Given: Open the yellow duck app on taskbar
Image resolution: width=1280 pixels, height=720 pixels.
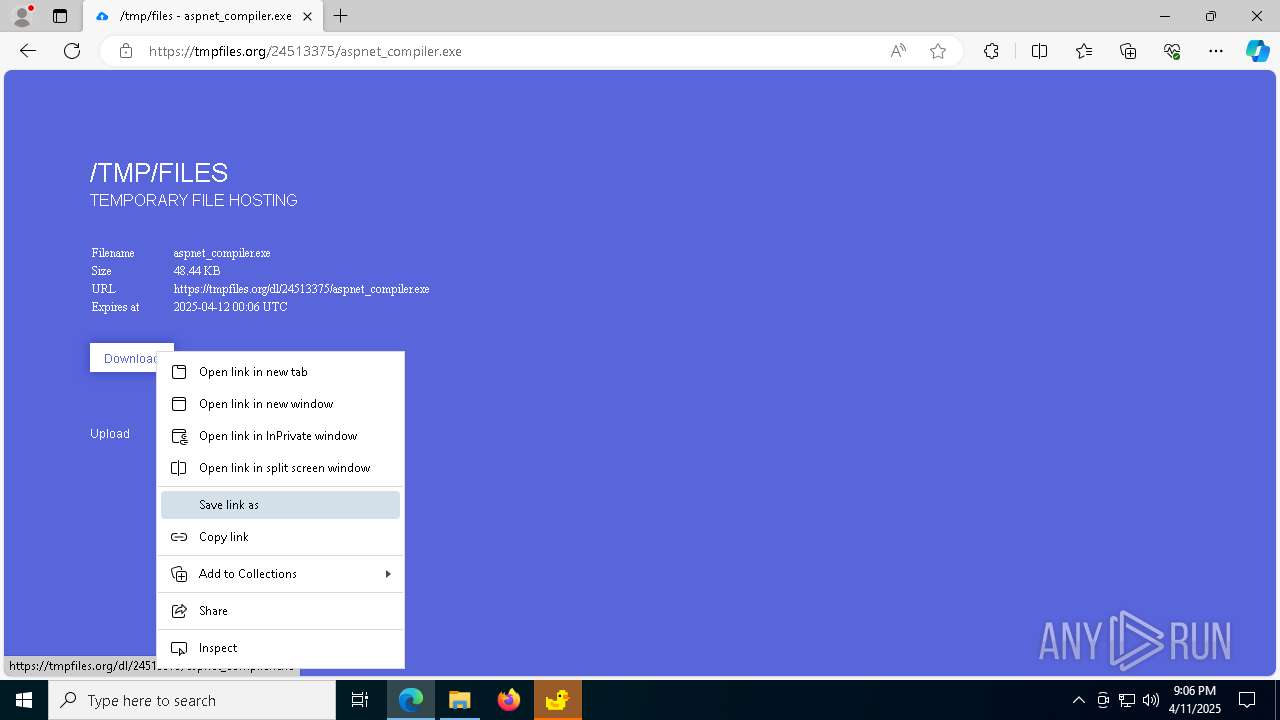Looking at the screenshot, I should point(558,700).
